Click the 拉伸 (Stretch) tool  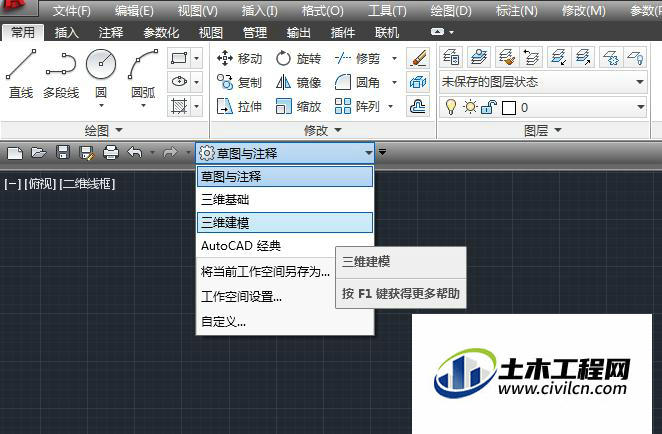pyautogui.click(x=239, y=106)
